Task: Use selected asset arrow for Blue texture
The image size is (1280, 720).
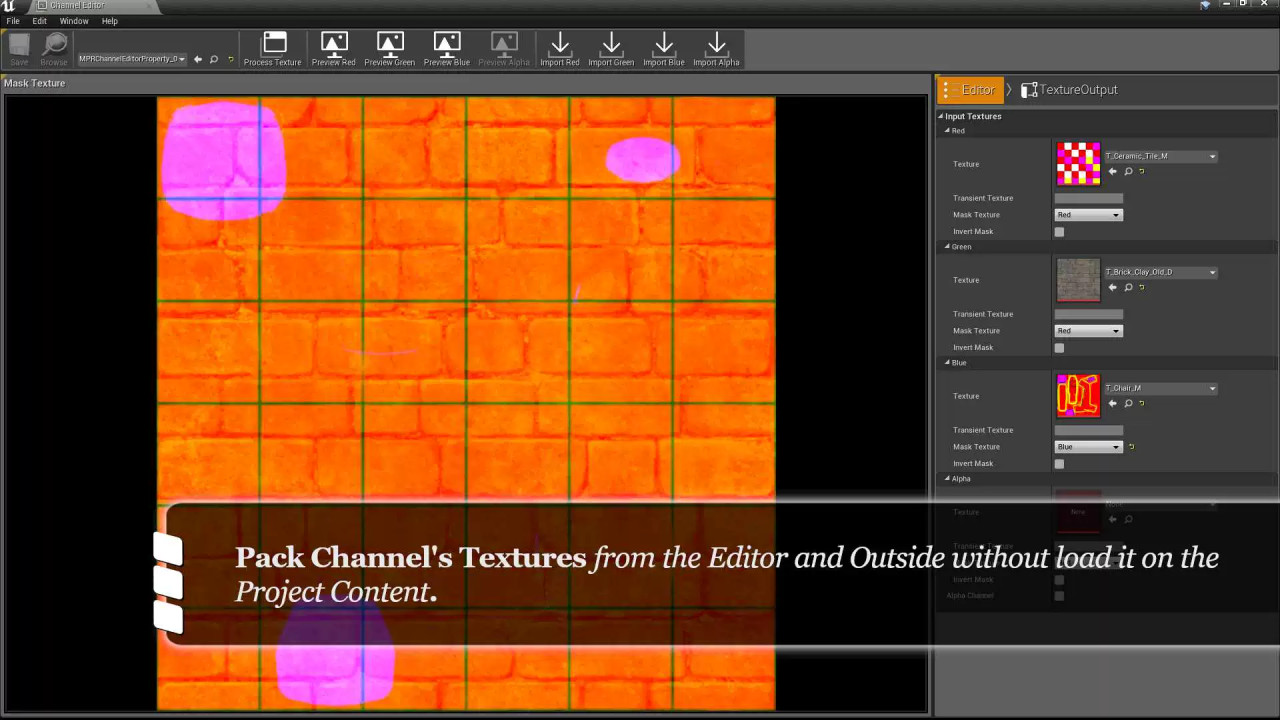Action: coord(1113,403)
